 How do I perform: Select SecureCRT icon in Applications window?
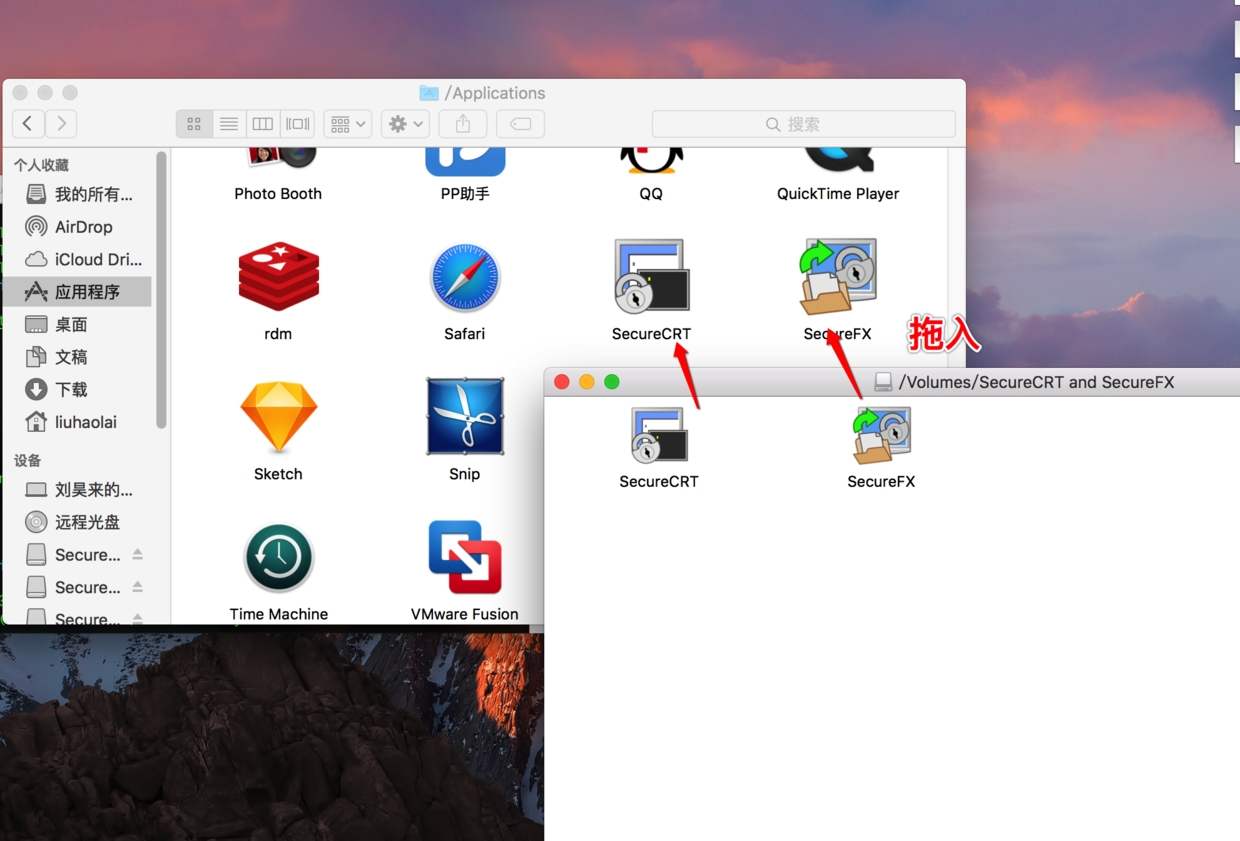(x=651, y=276)
